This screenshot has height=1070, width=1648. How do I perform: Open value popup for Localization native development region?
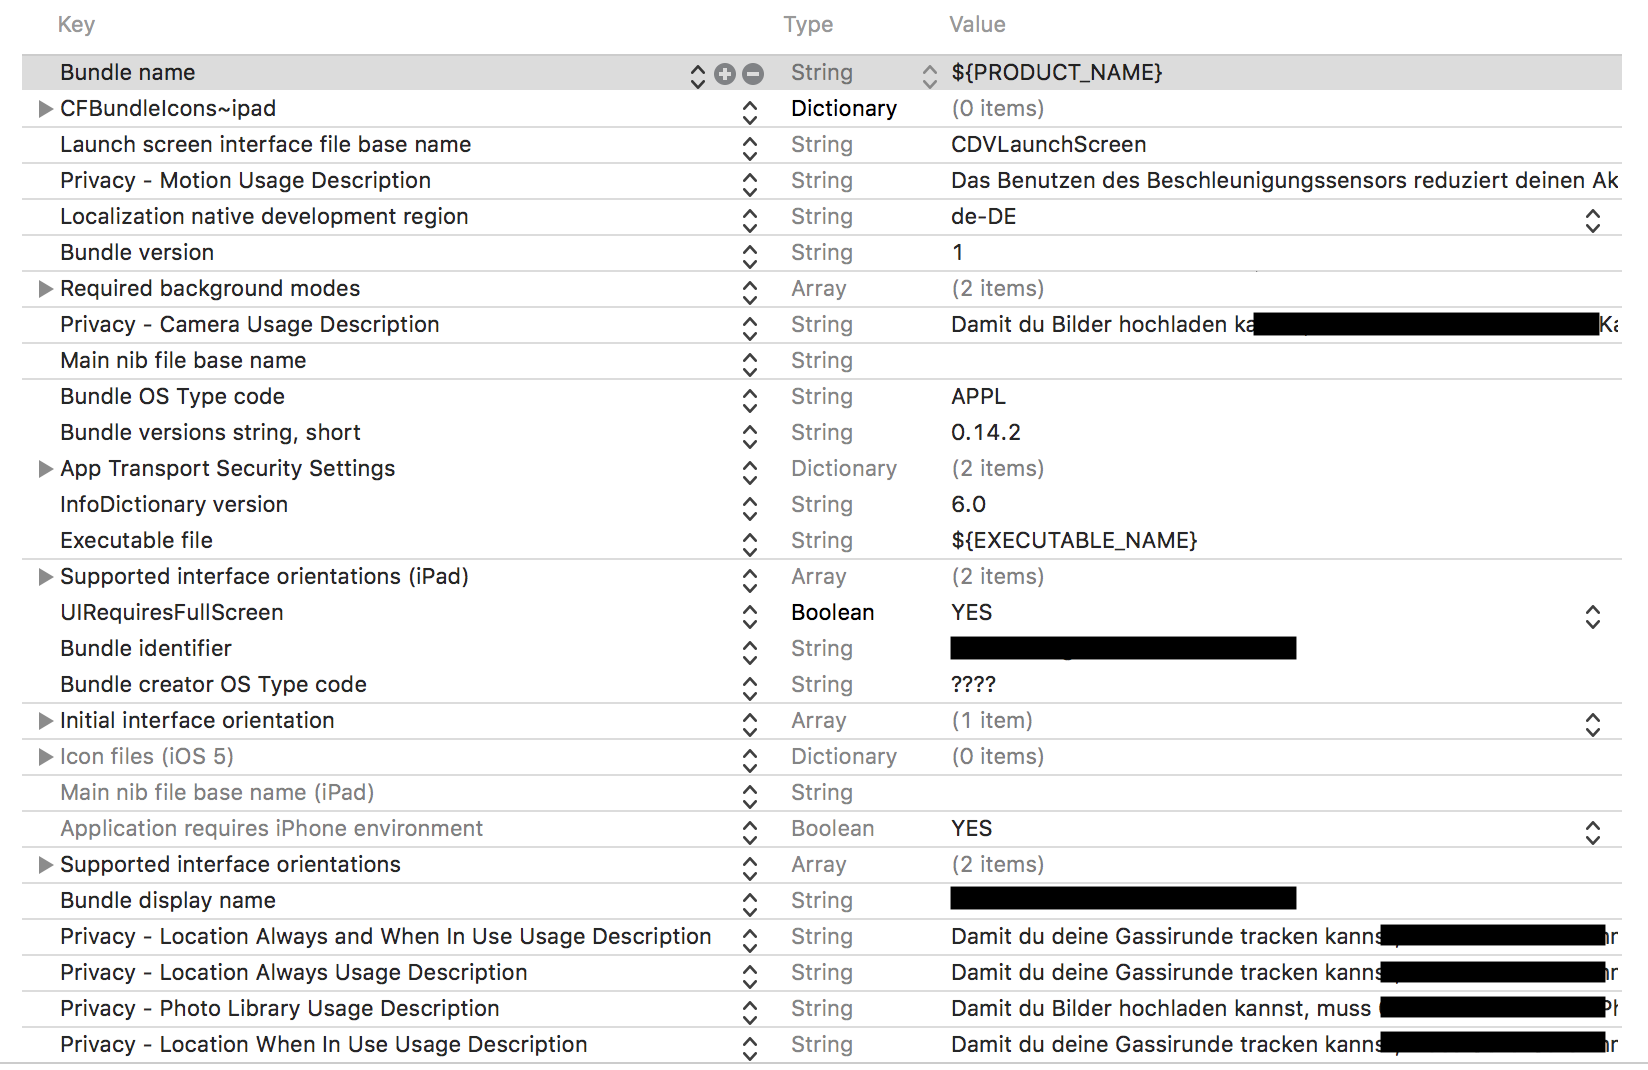(x=1593, y=220)
